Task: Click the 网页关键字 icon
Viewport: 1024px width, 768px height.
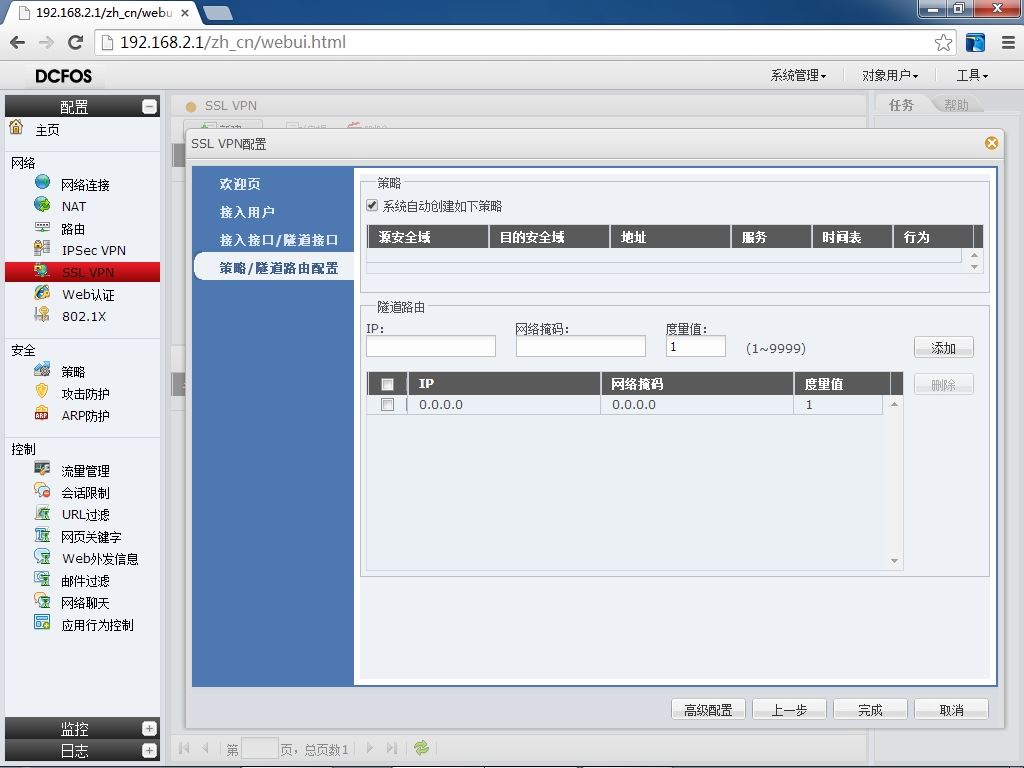Action: [x=42, y=536]
